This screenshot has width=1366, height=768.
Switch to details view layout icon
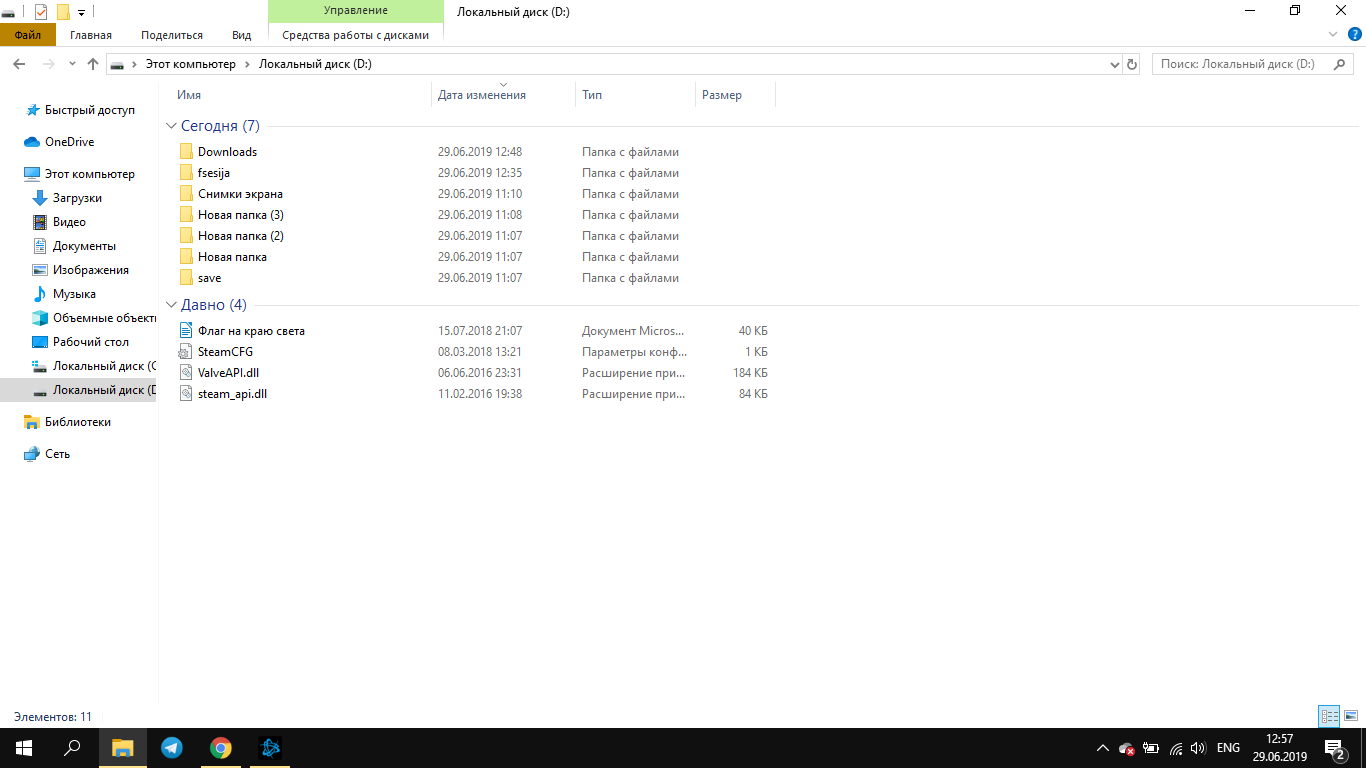[x=1329, y=716]
